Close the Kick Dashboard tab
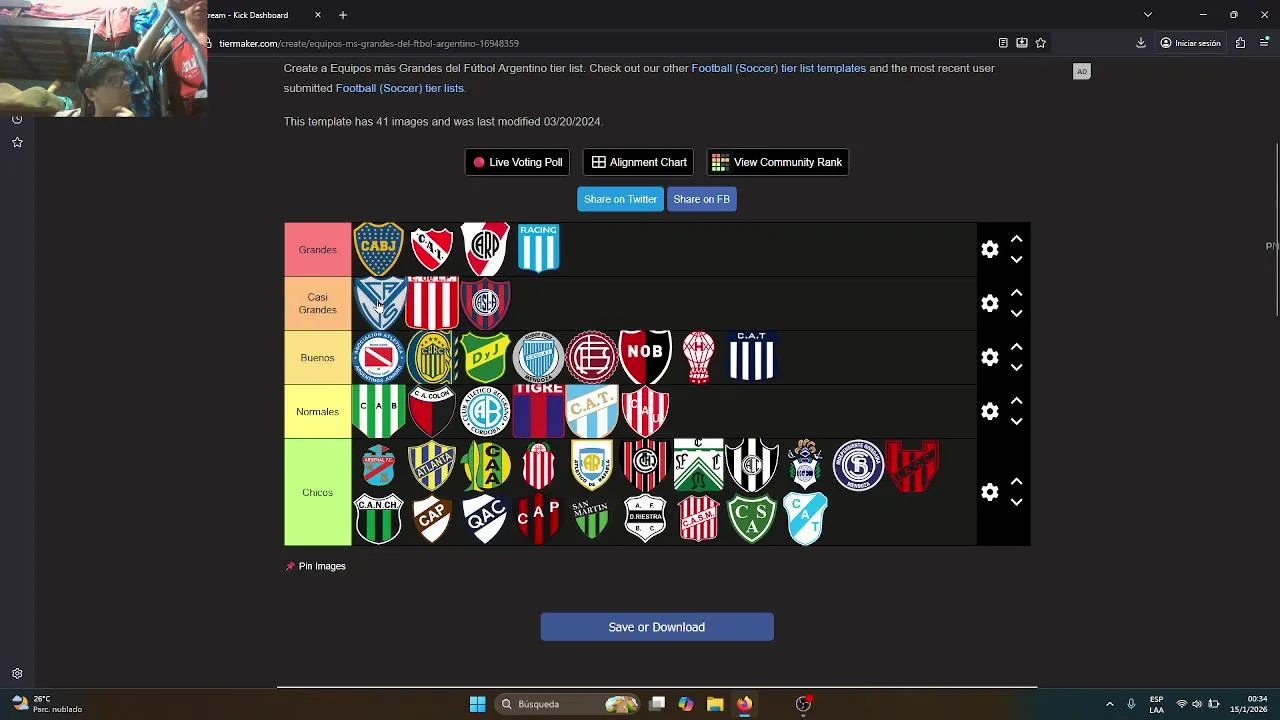 318,15
